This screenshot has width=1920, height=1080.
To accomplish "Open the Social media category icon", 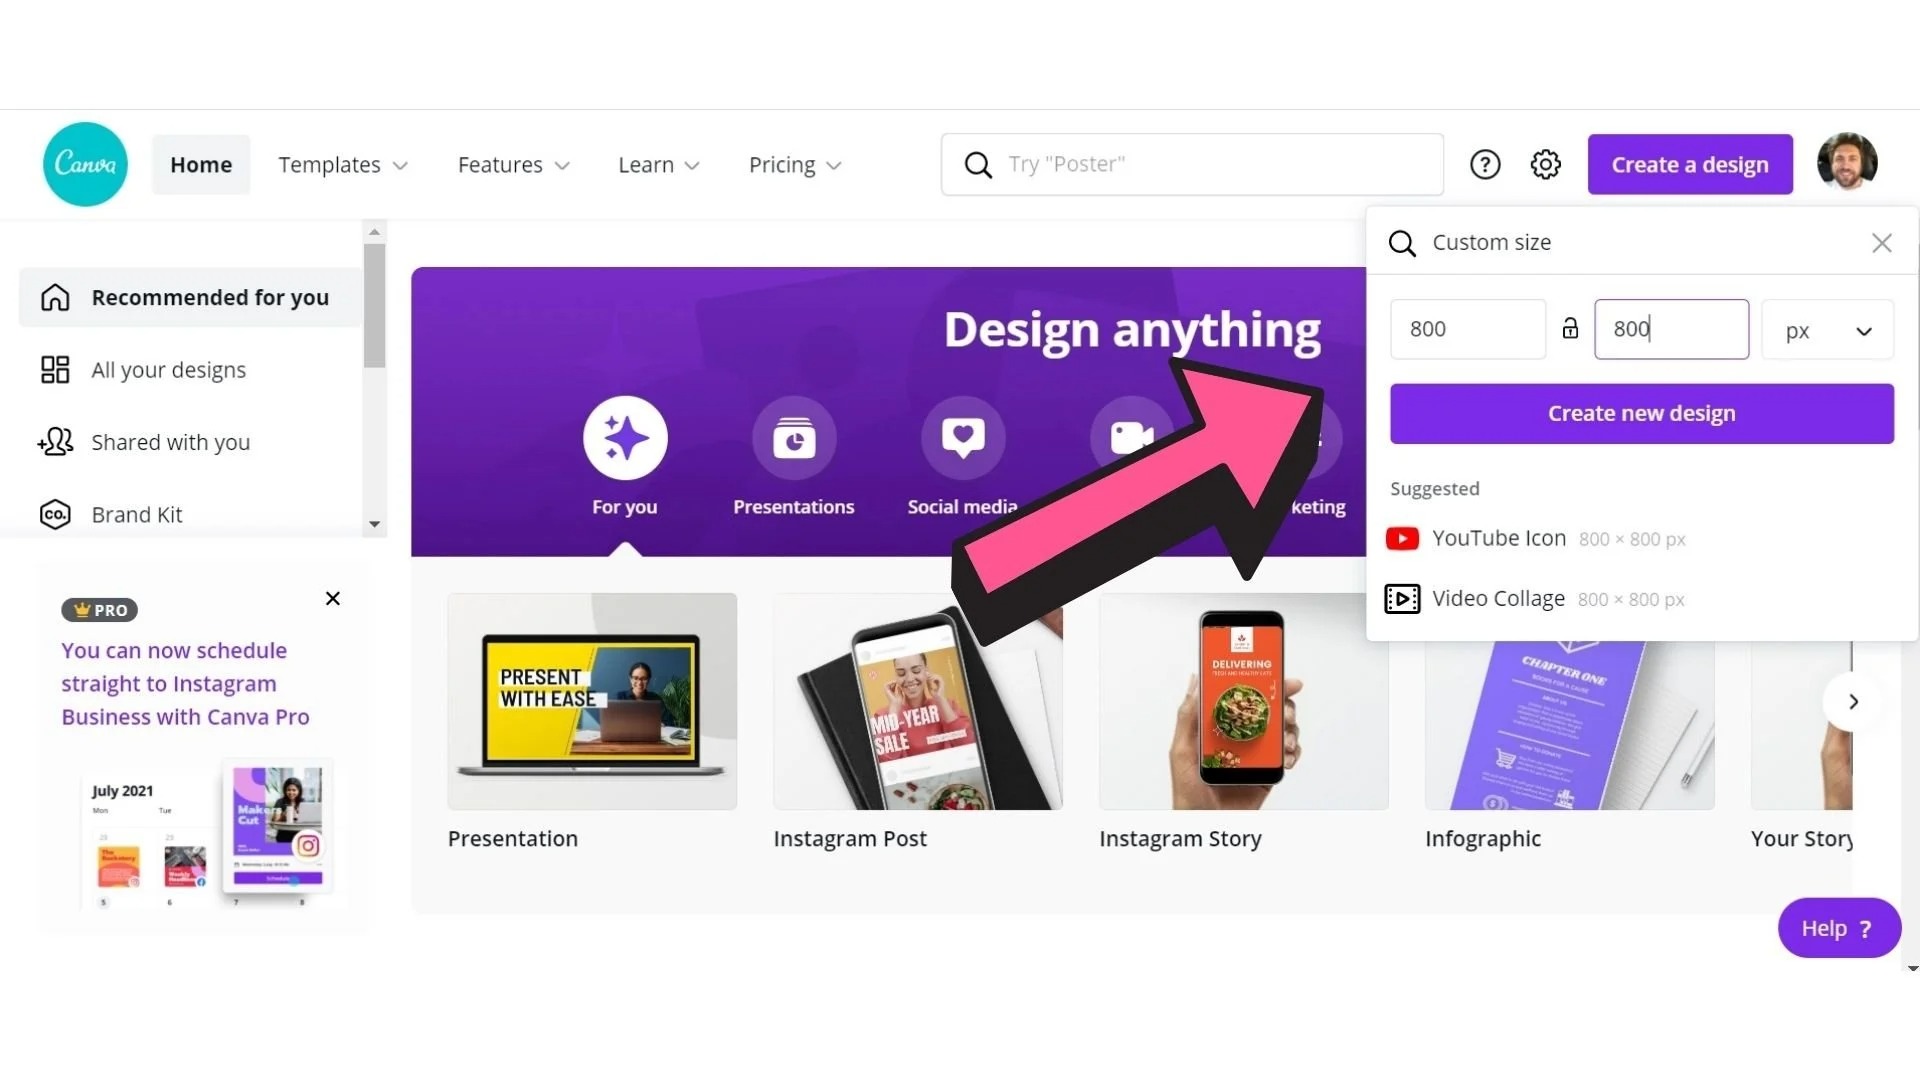I will [x=963, y=437].
